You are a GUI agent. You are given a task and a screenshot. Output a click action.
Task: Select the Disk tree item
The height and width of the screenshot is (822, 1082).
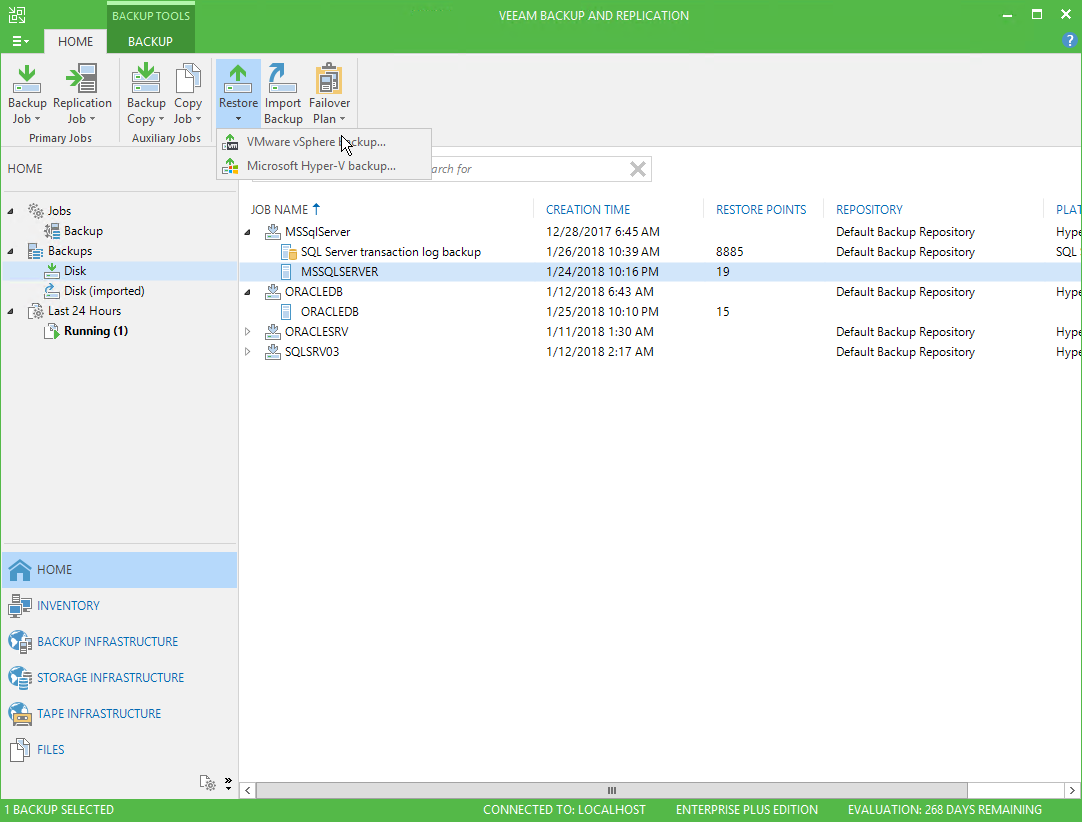click(x=75, y=271)
